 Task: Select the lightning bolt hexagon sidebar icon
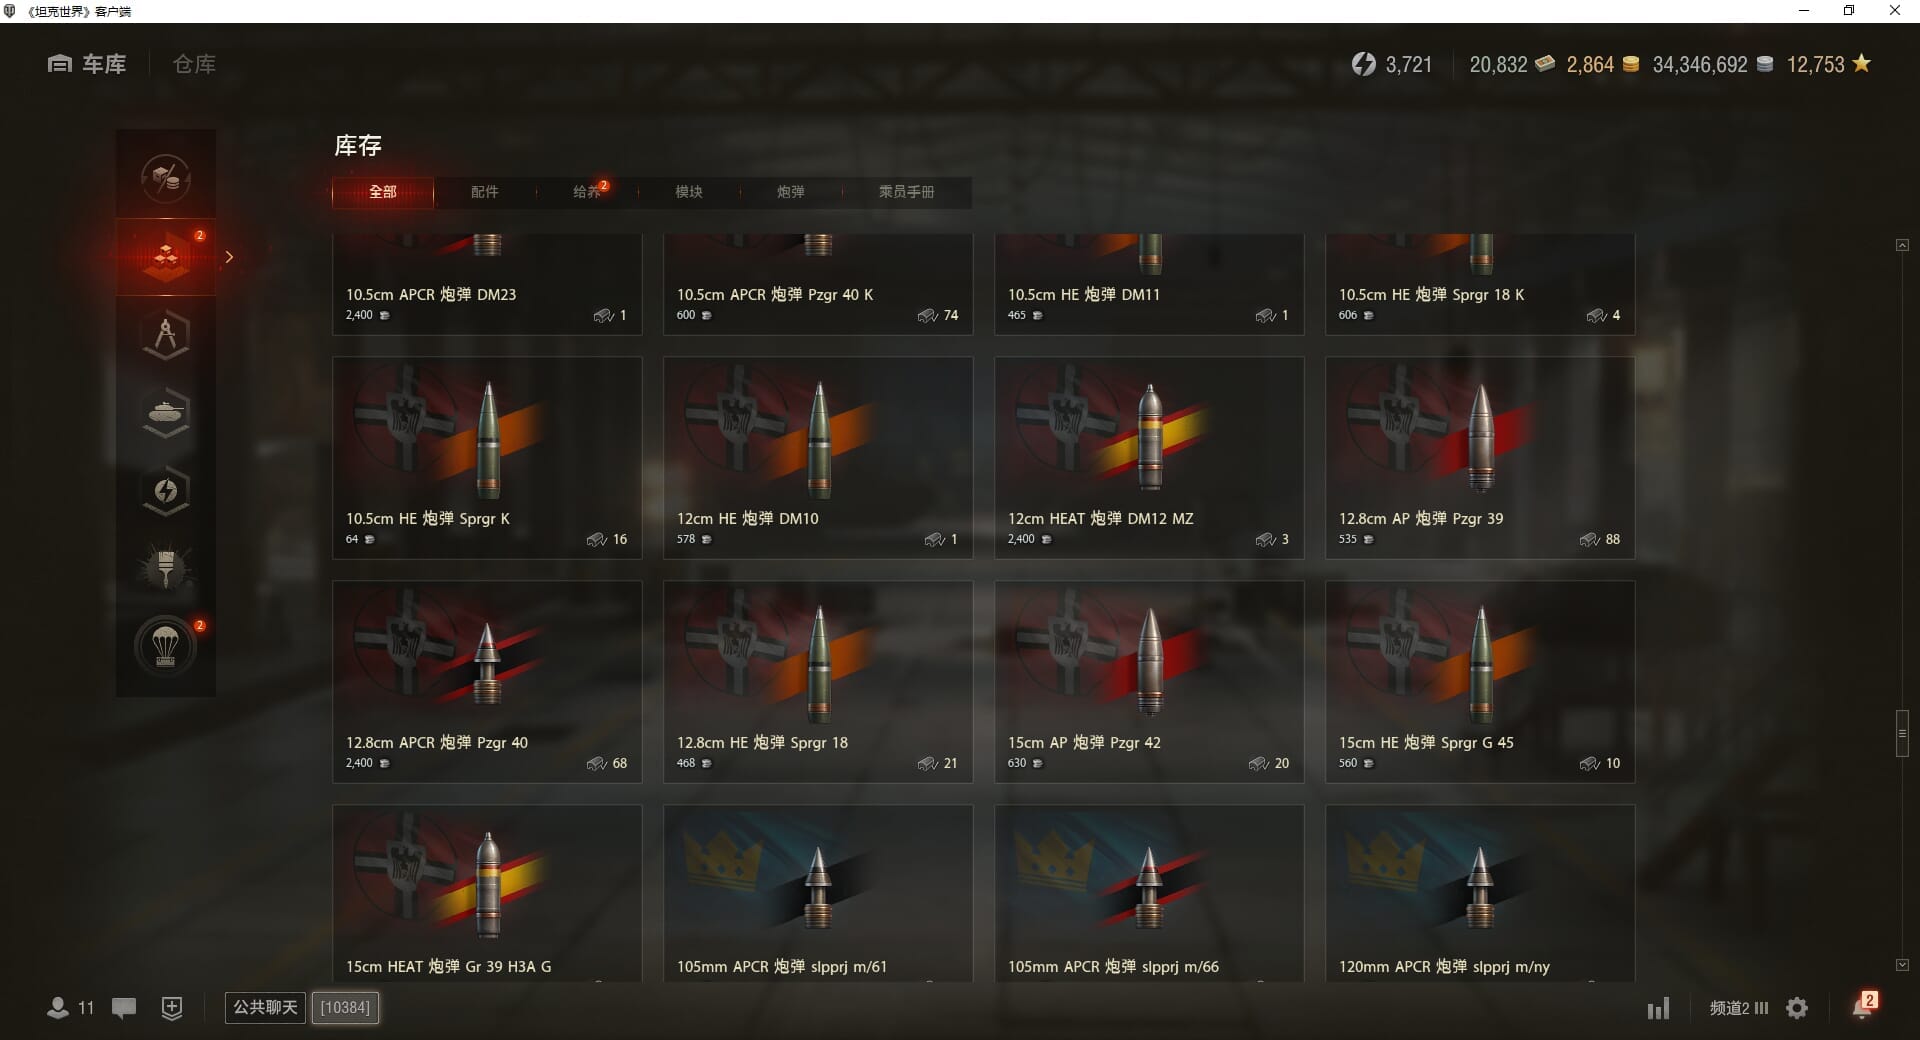pos(166,490)
